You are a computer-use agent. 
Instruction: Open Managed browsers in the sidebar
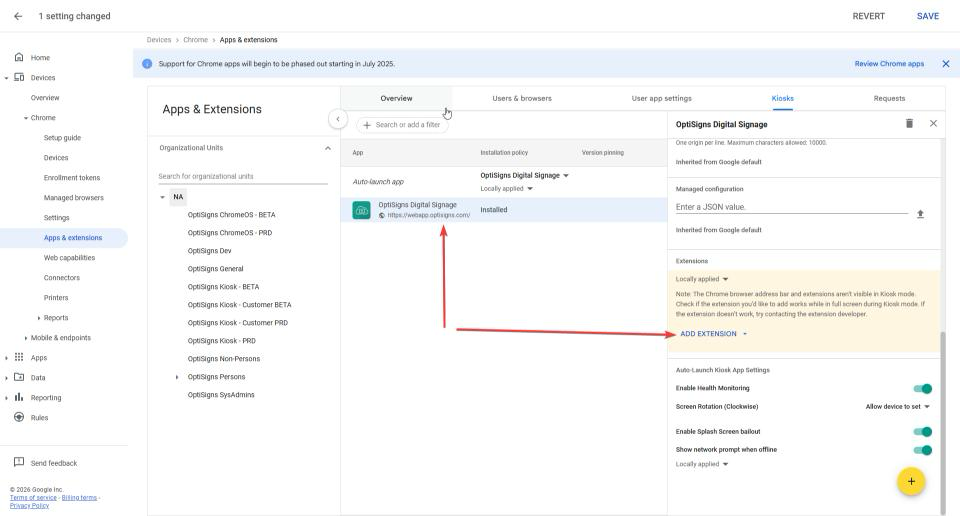[x=73, y=198]
